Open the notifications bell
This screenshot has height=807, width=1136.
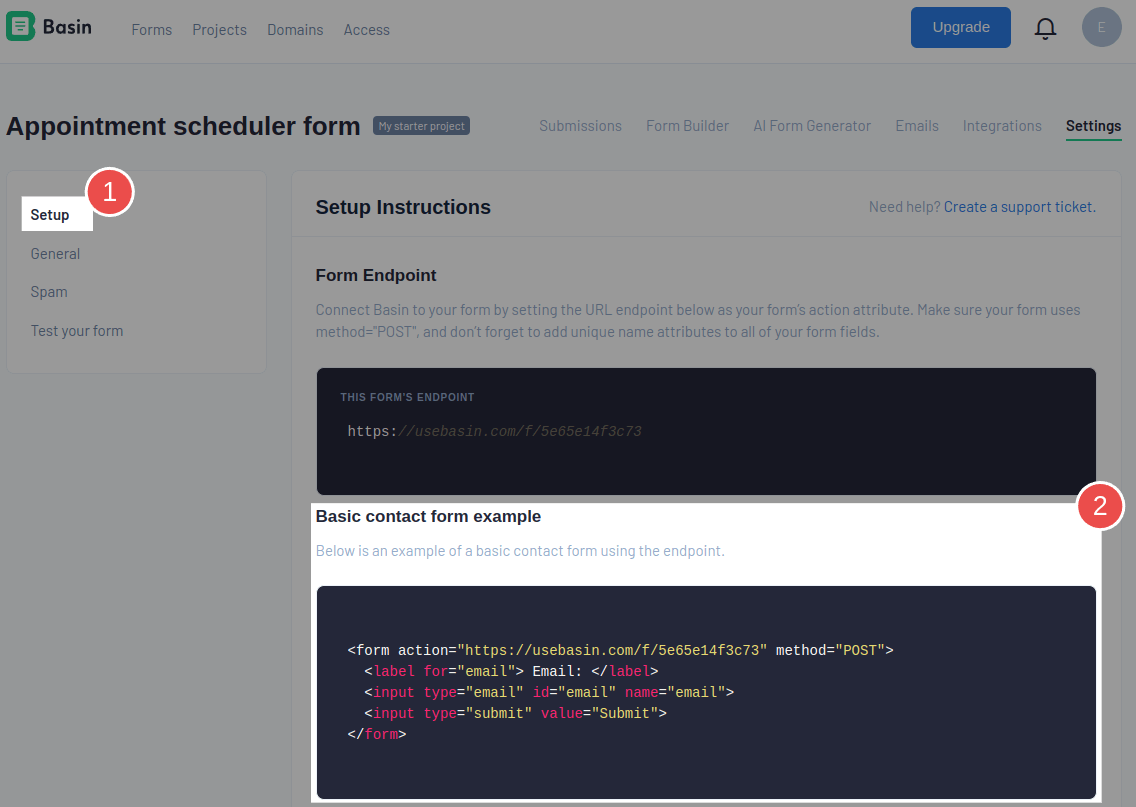coord(1045,28)
